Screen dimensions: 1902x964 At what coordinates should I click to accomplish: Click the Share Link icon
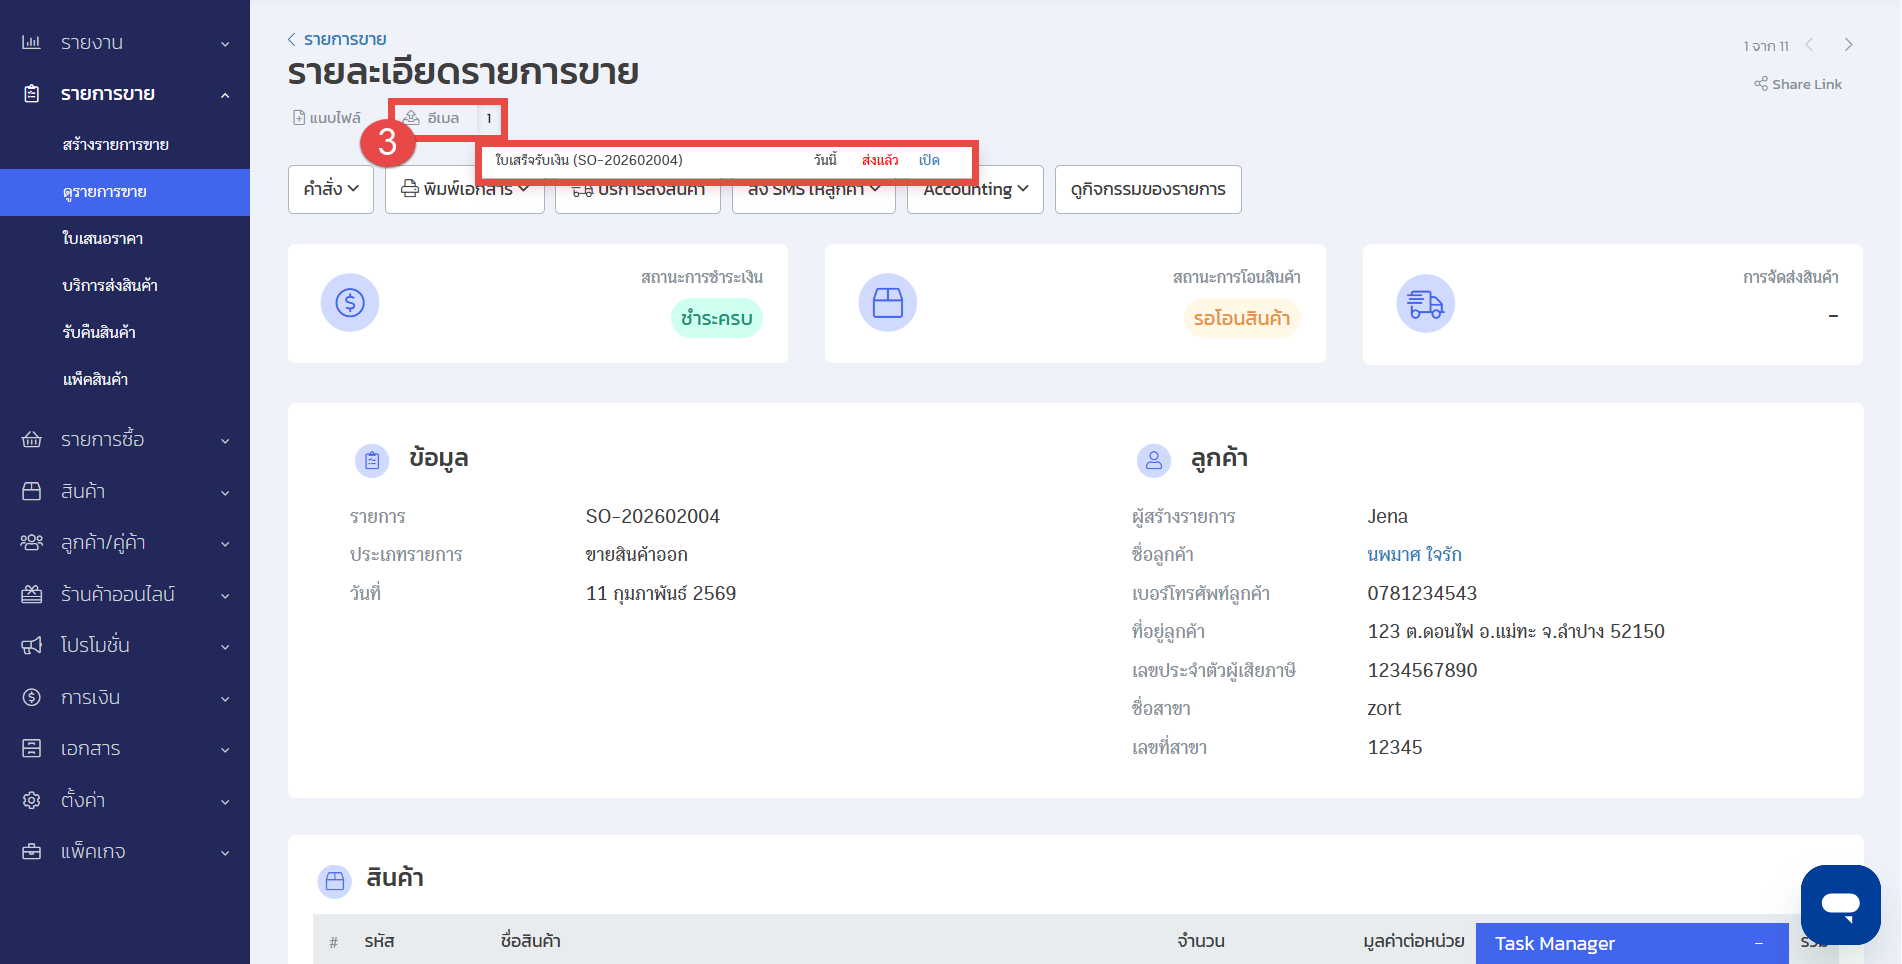(1760, 84)
